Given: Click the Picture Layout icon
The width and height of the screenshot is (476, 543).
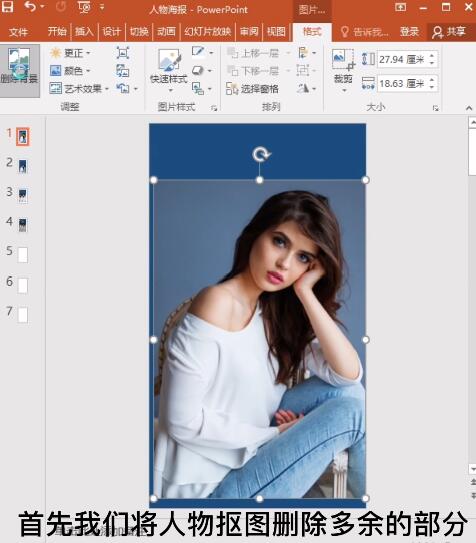Looking at the screenshot, I should pos(198,89).
